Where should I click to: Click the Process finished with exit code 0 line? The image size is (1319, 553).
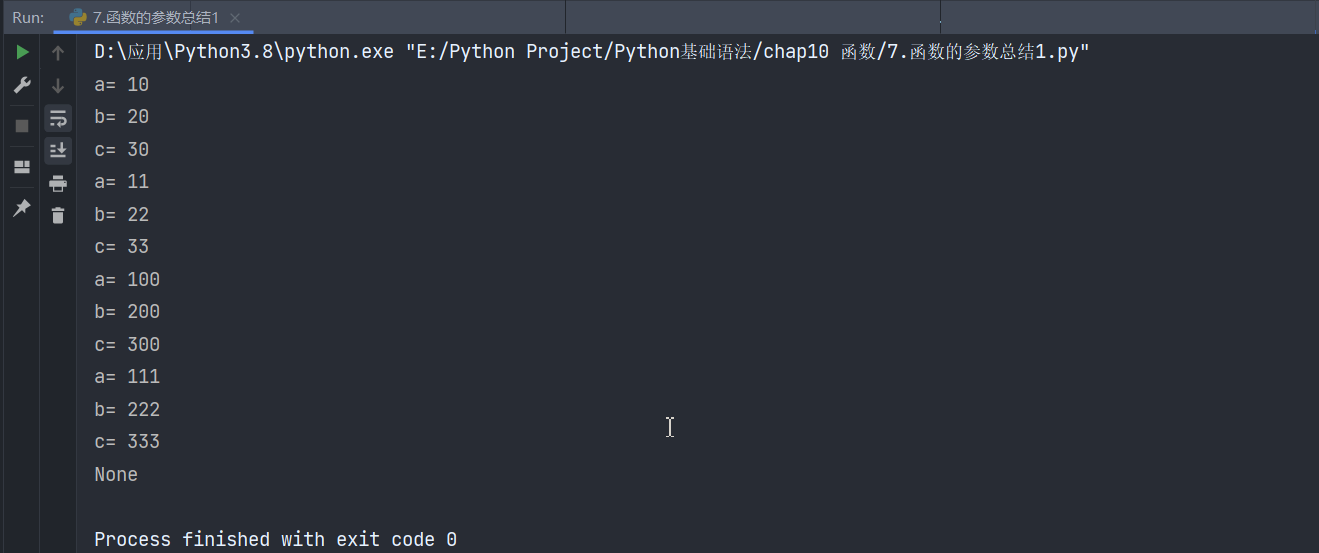(275, 539)
